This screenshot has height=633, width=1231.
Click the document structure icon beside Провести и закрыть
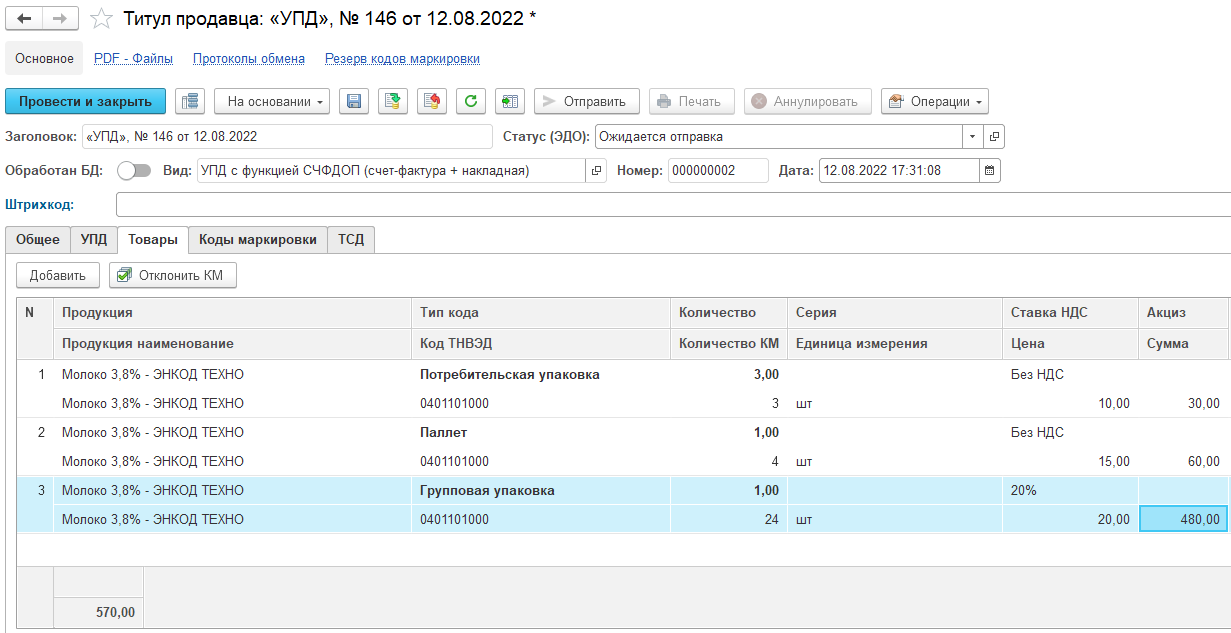coord(190,101)
